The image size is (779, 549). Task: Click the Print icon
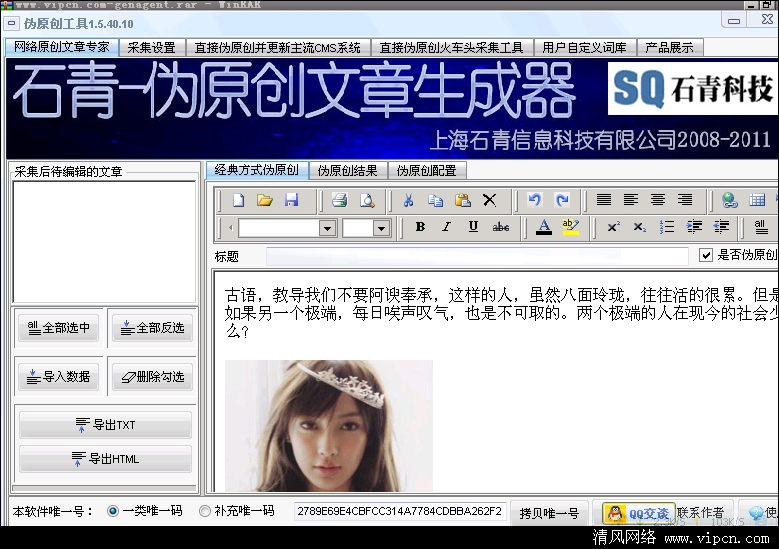340,200
